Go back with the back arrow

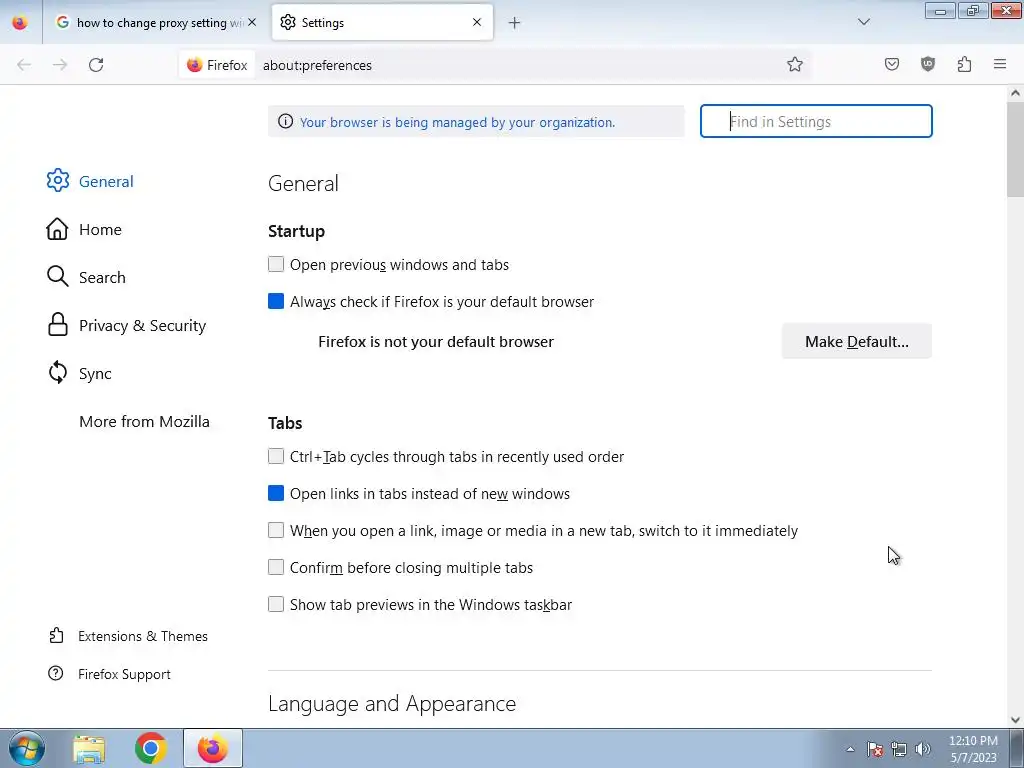(x=24, y=65)
